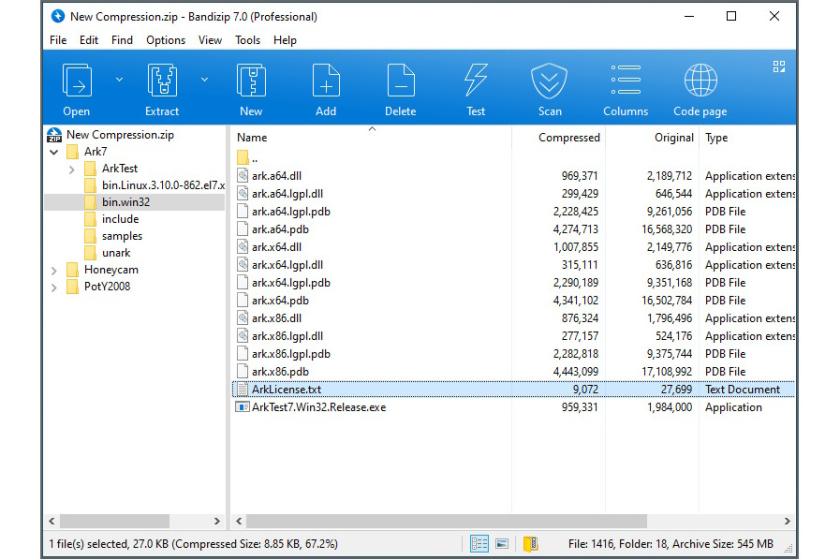The width and height of the screenshot is (840, 560).
Task: Sort by the Type column header
Action: point(747,138)
